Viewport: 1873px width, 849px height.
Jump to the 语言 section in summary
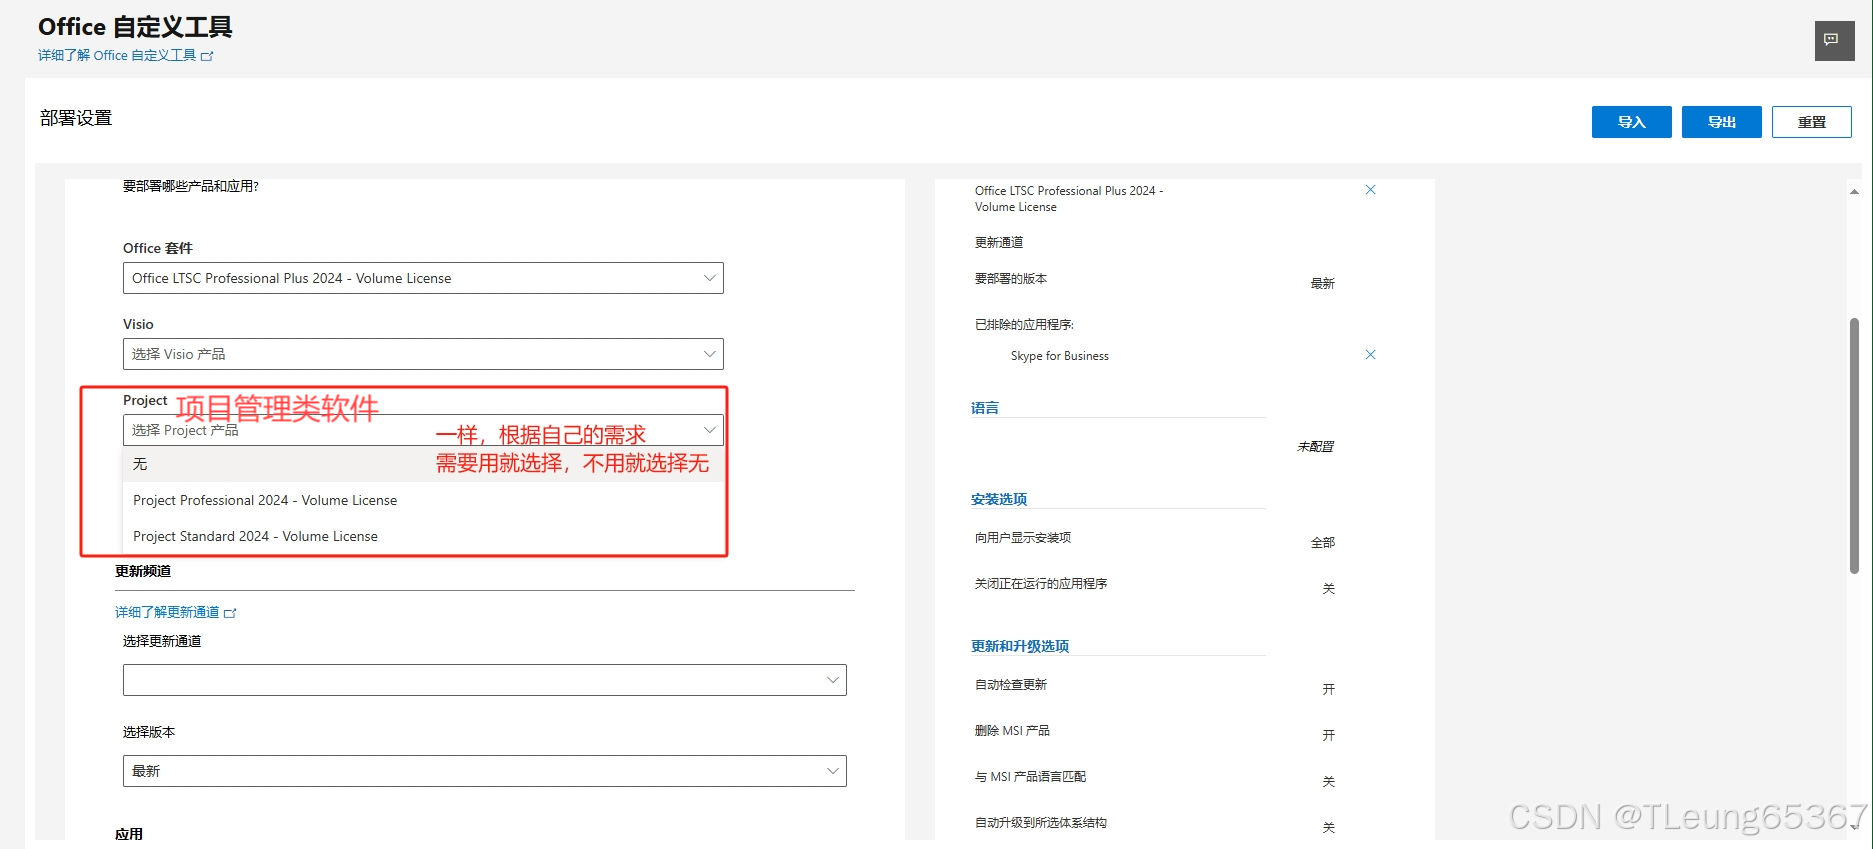(x=985, y=408)
